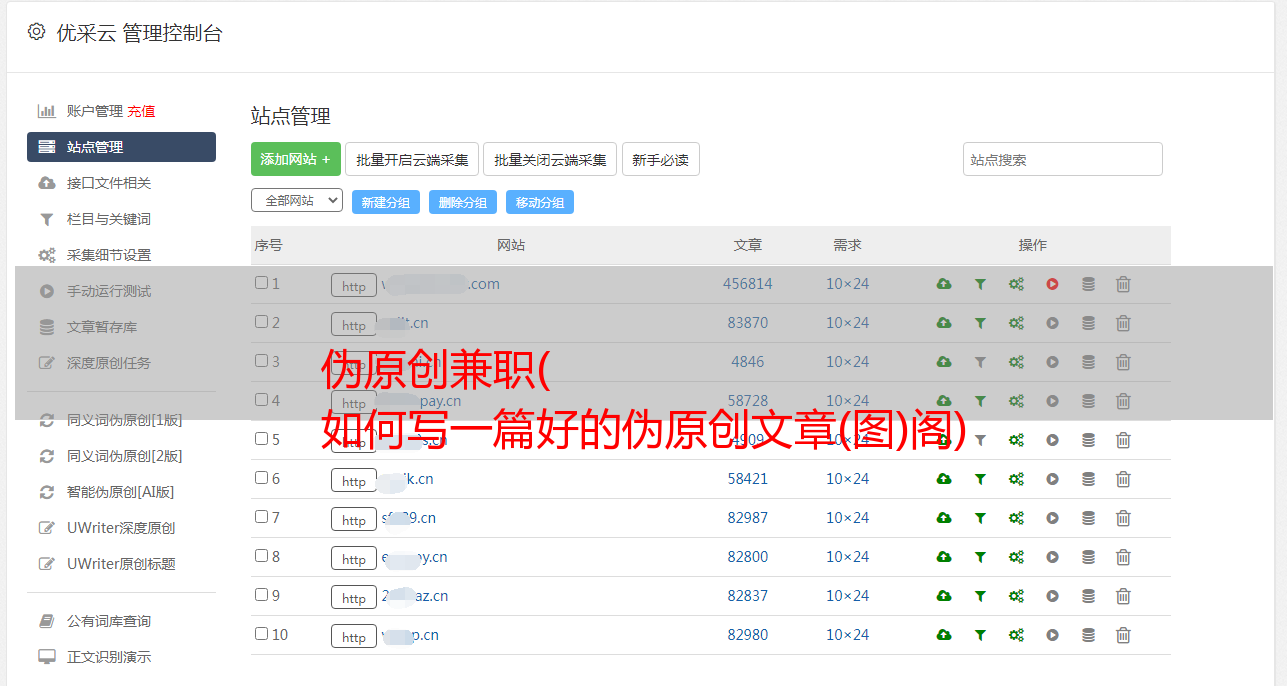Click the cloud upload icon in row 2
This screenshot has width=1287, height=686.
pos(944,323)
